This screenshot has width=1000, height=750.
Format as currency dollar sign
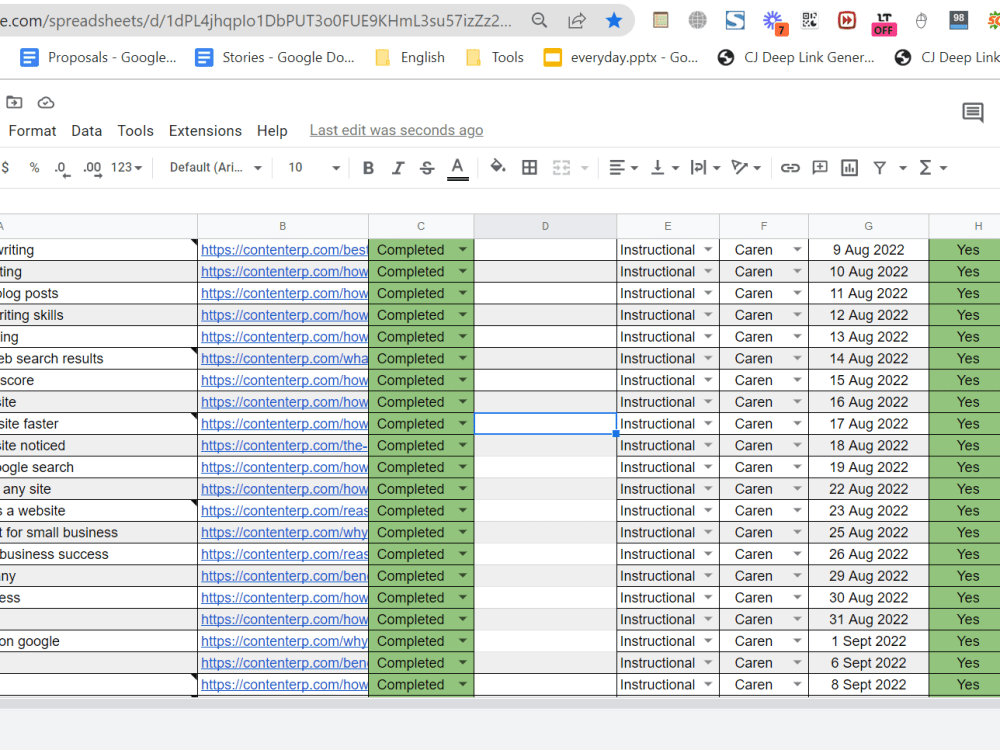tap(5, 168)
